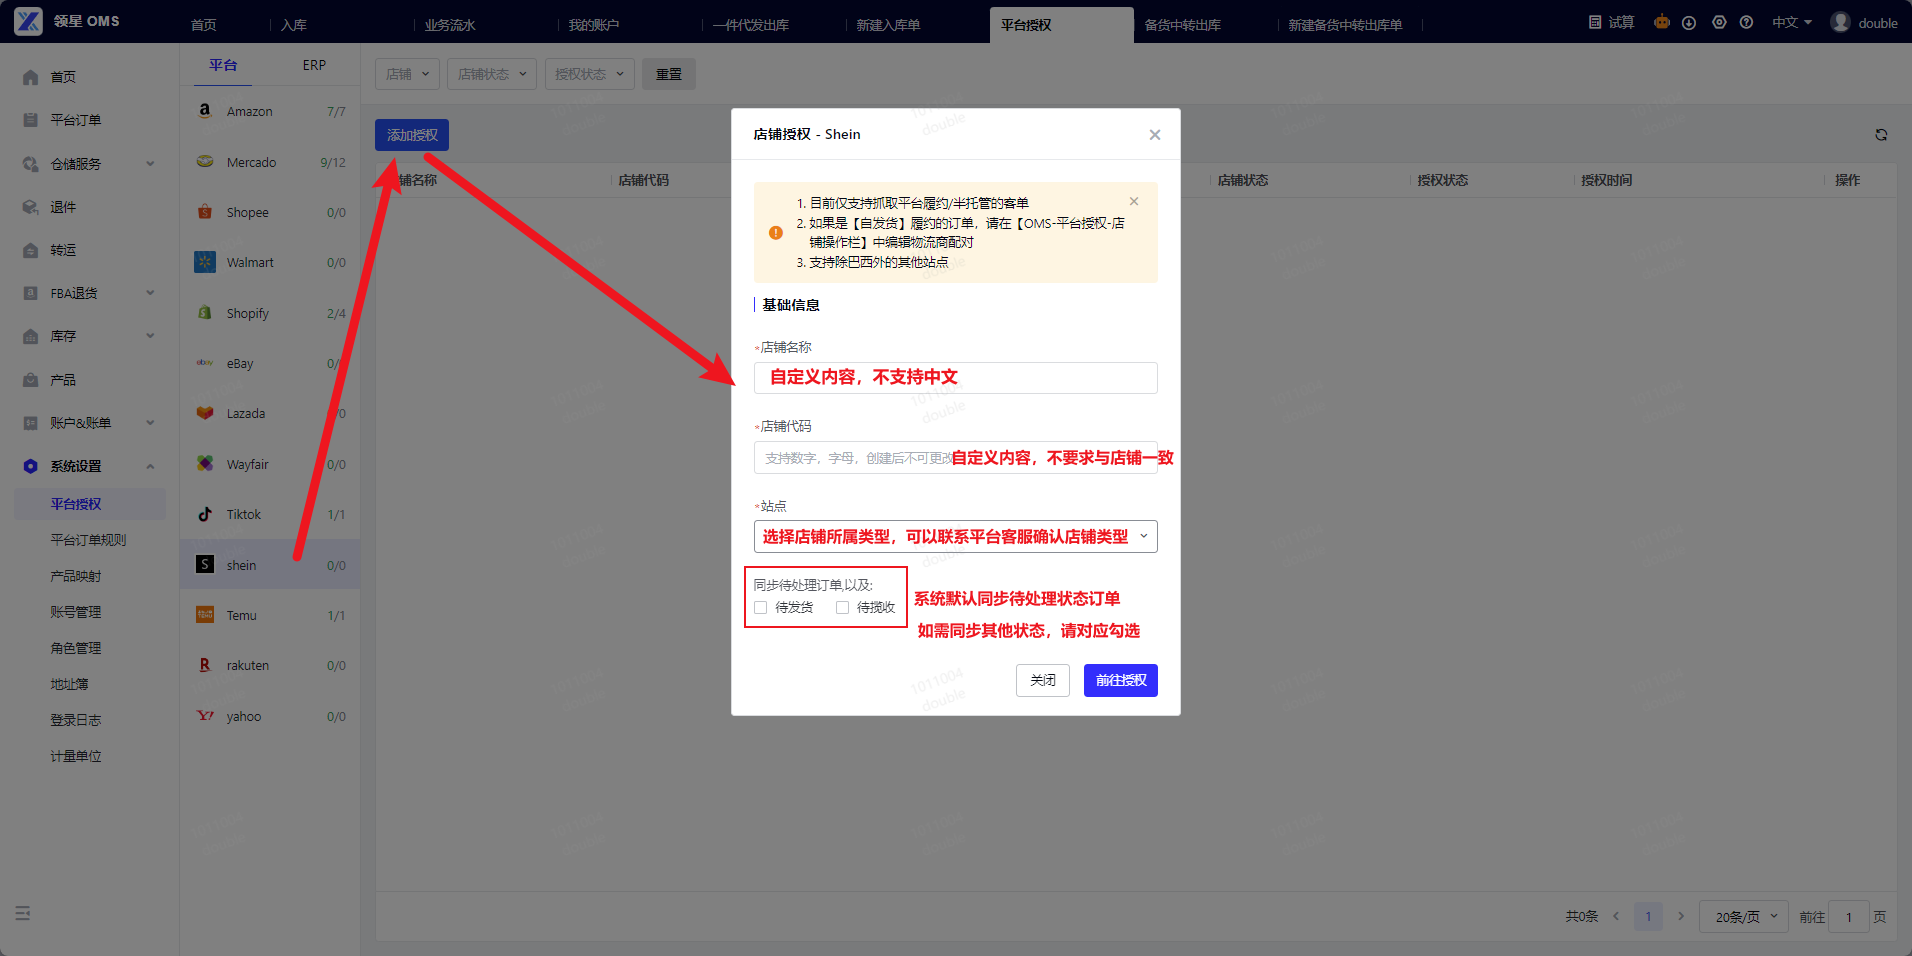Open the 中文 language dropdown
The image size is (1912, 956).
[1792, 22]
